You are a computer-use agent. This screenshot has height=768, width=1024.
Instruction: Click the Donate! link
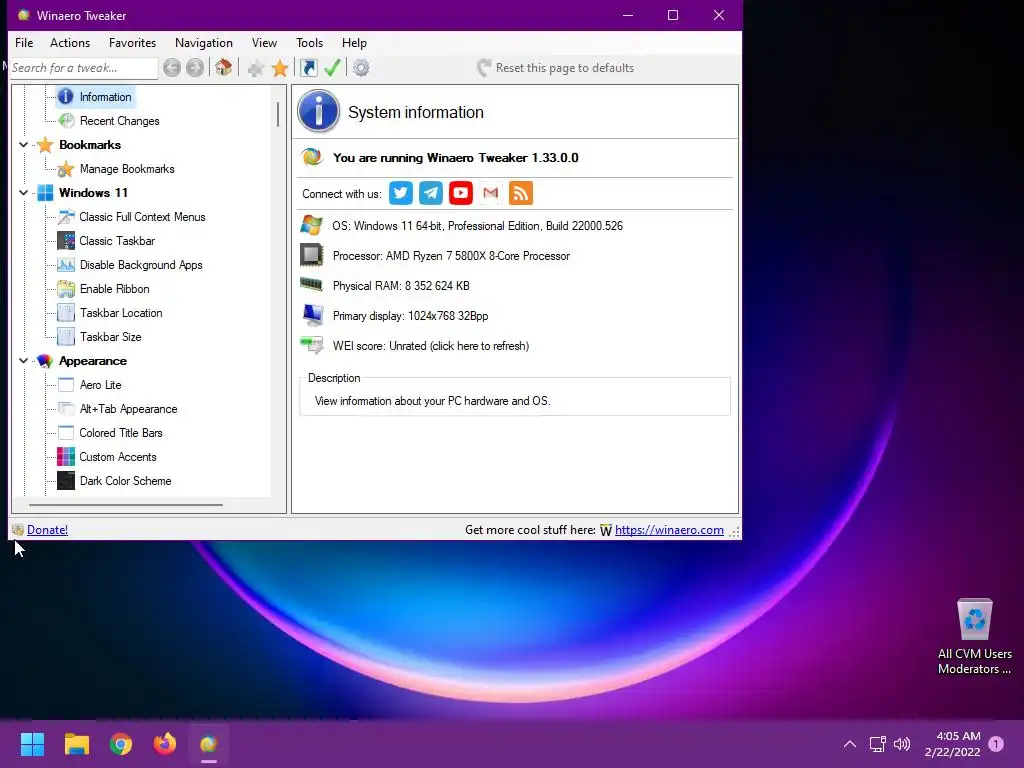48,530
